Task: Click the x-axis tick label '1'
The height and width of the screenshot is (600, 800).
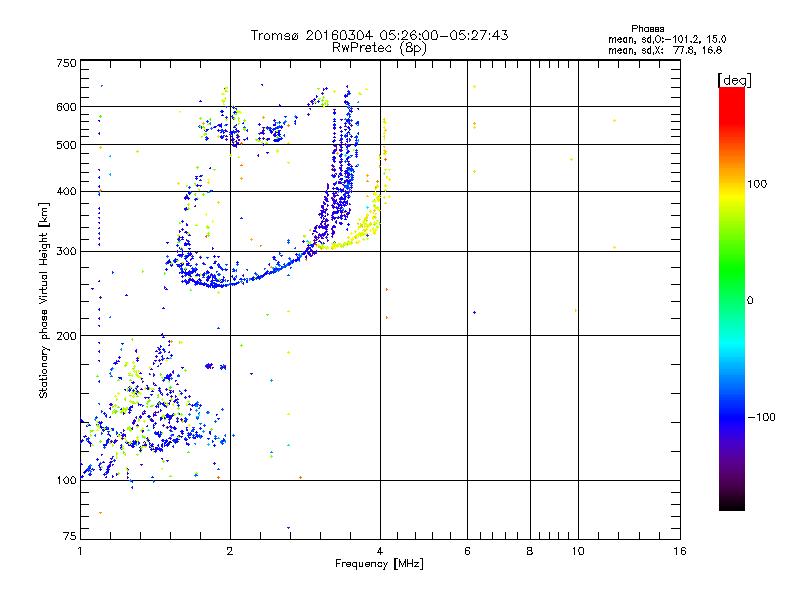Action: [x=80, y=551]
